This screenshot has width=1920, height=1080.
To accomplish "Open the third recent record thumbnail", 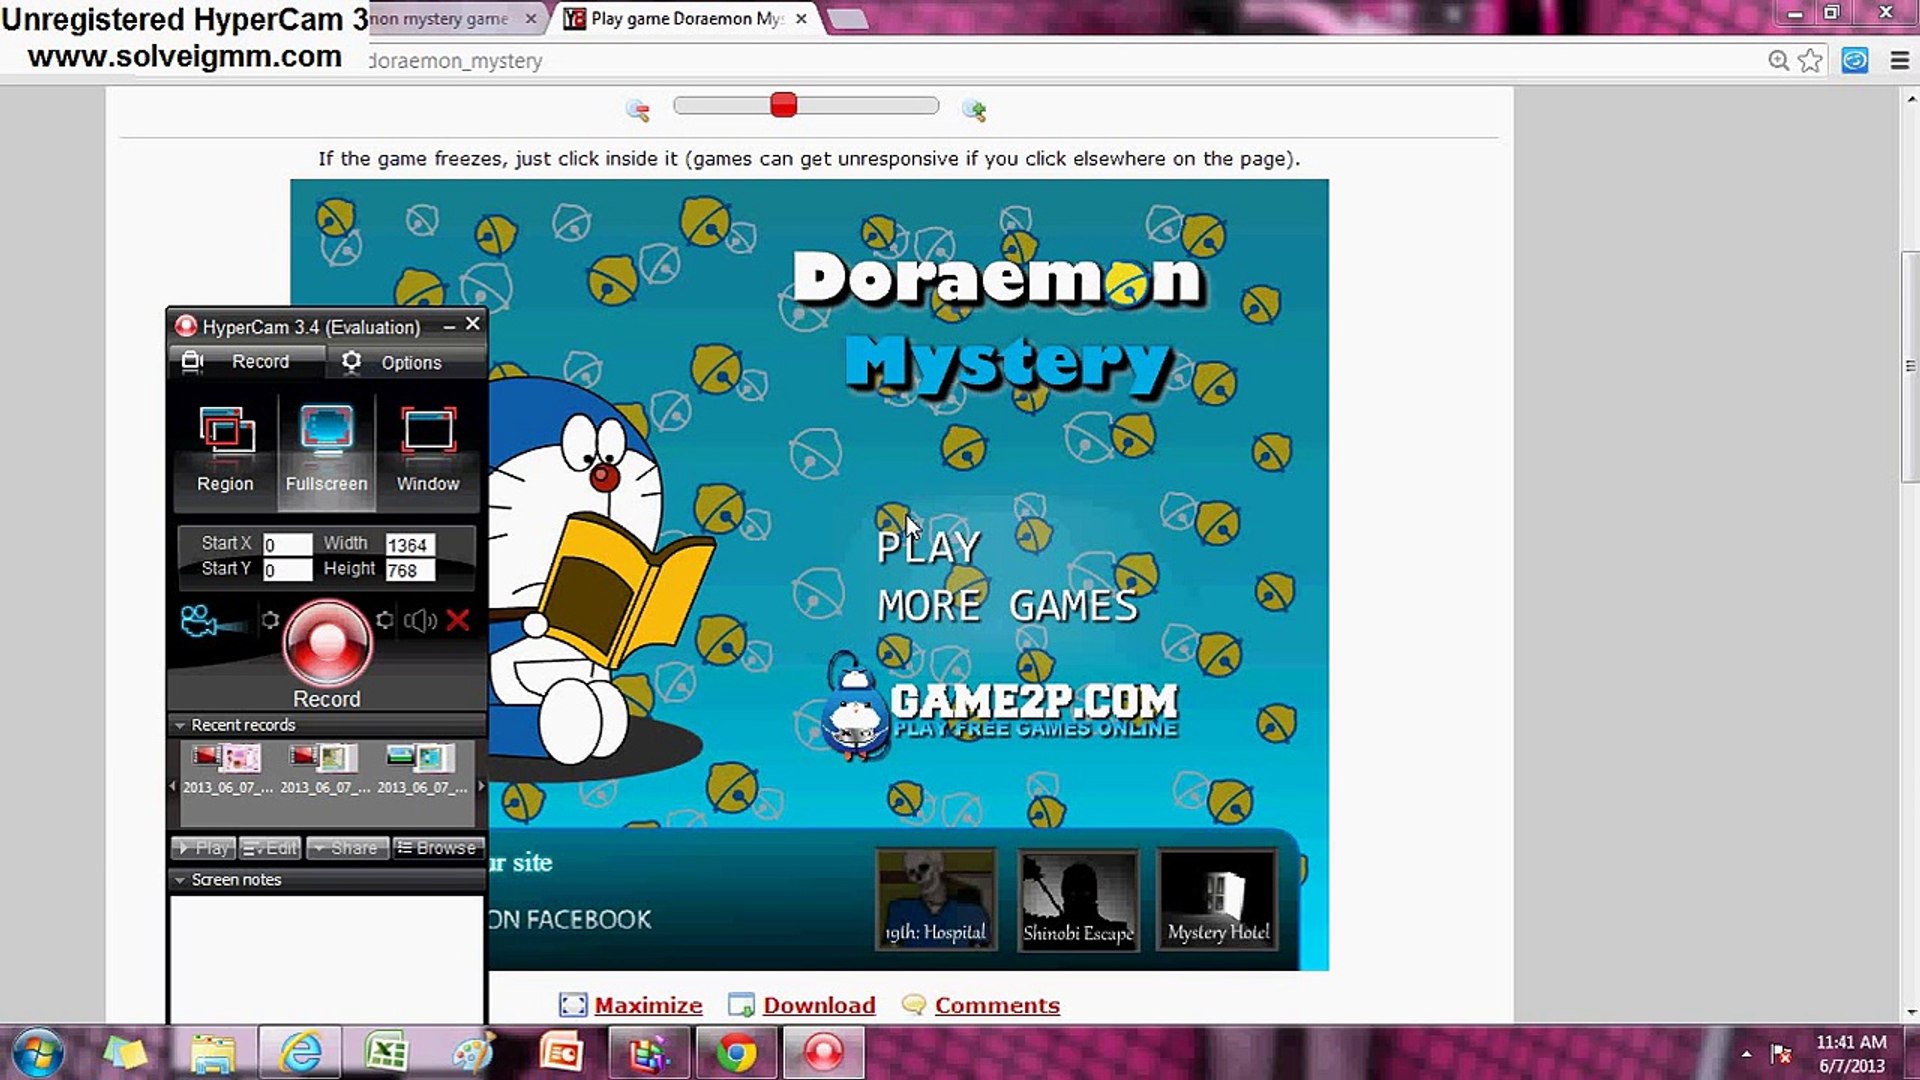I will pyautogui.click(x=421, y=768).
